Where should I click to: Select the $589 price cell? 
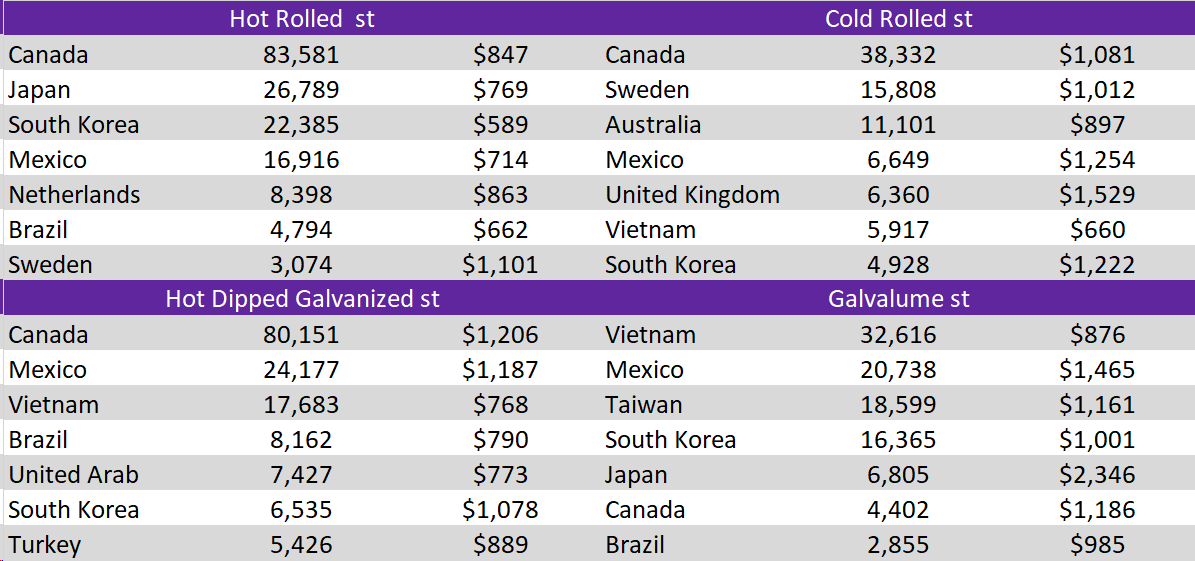[x=500, y=125]
